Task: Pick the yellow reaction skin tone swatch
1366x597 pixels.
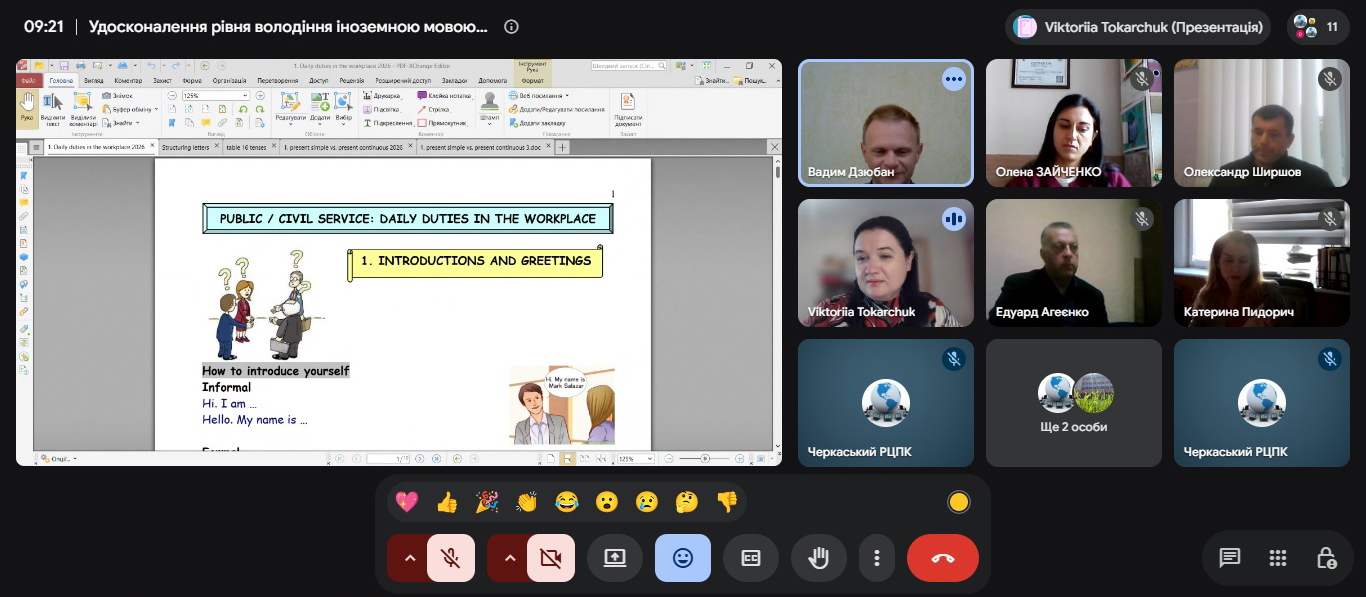Action: coord(959,502)
